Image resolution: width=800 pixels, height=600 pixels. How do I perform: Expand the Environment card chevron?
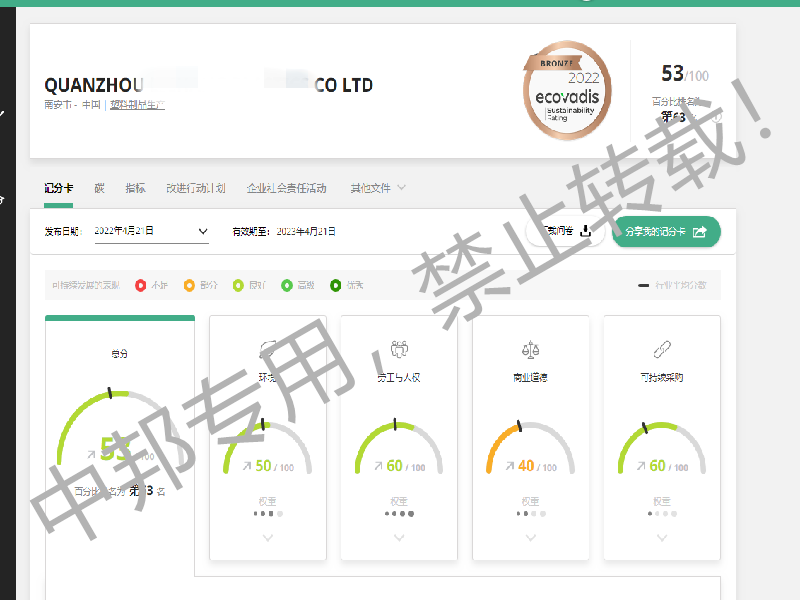pos(267,538)
